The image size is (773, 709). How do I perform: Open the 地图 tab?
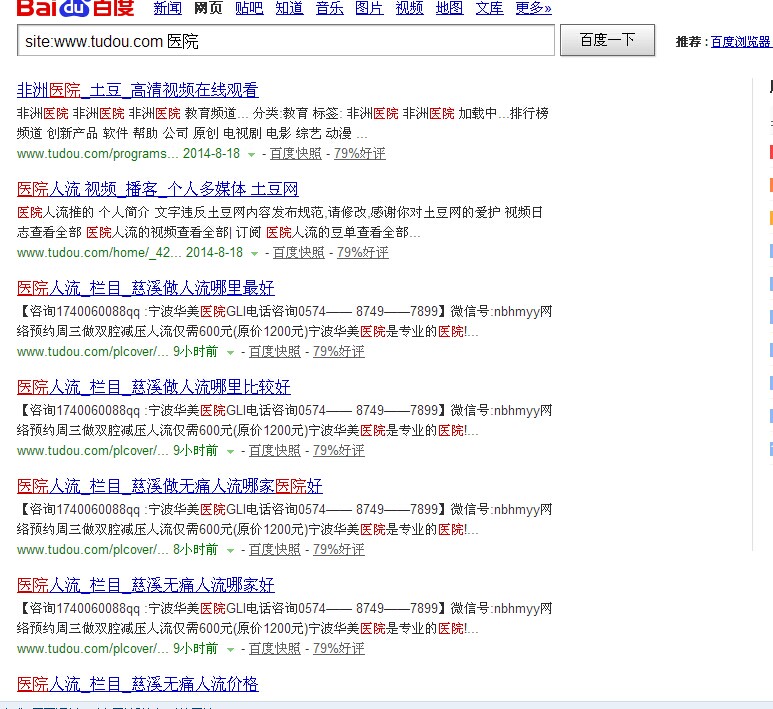[449, 9]
